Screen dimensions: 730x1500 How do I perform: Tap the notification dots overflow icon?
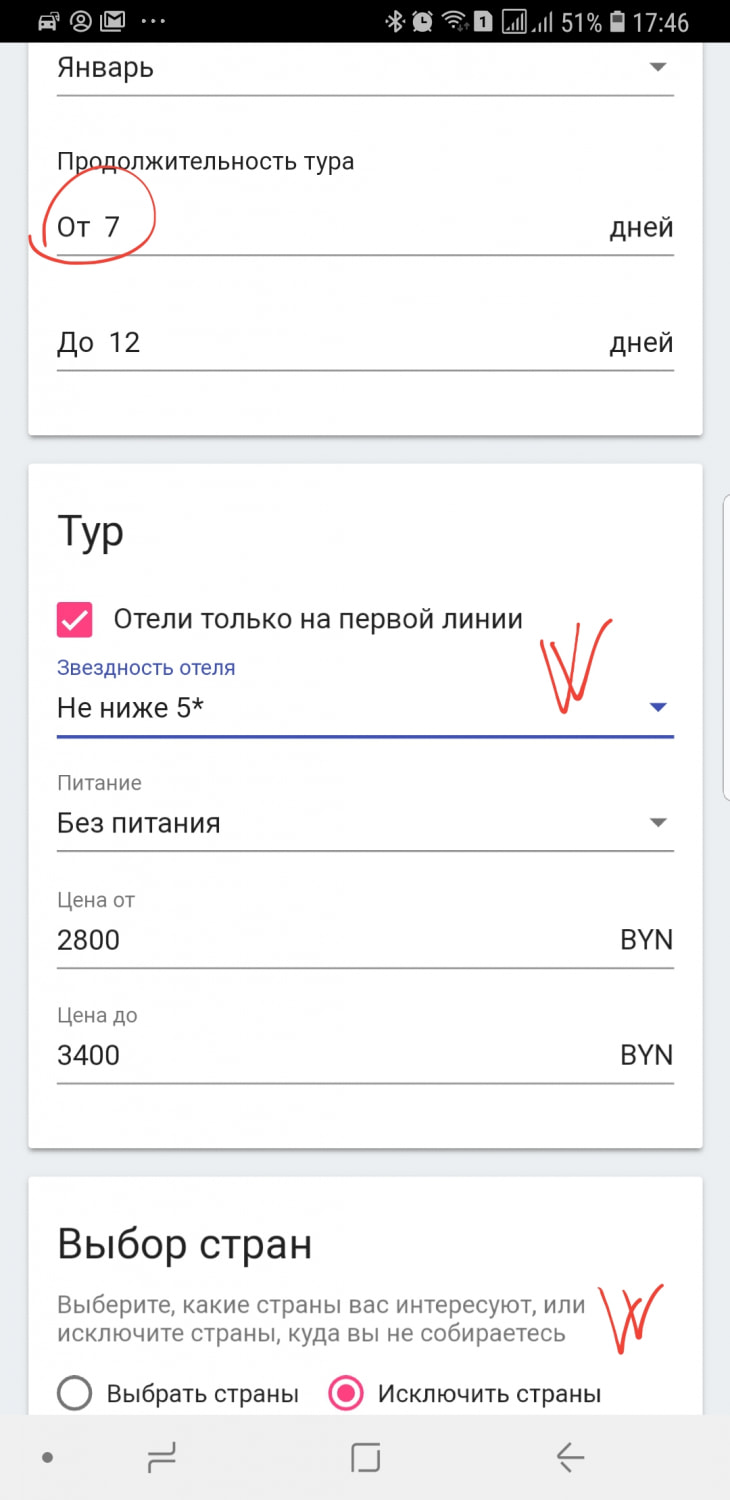152,21
